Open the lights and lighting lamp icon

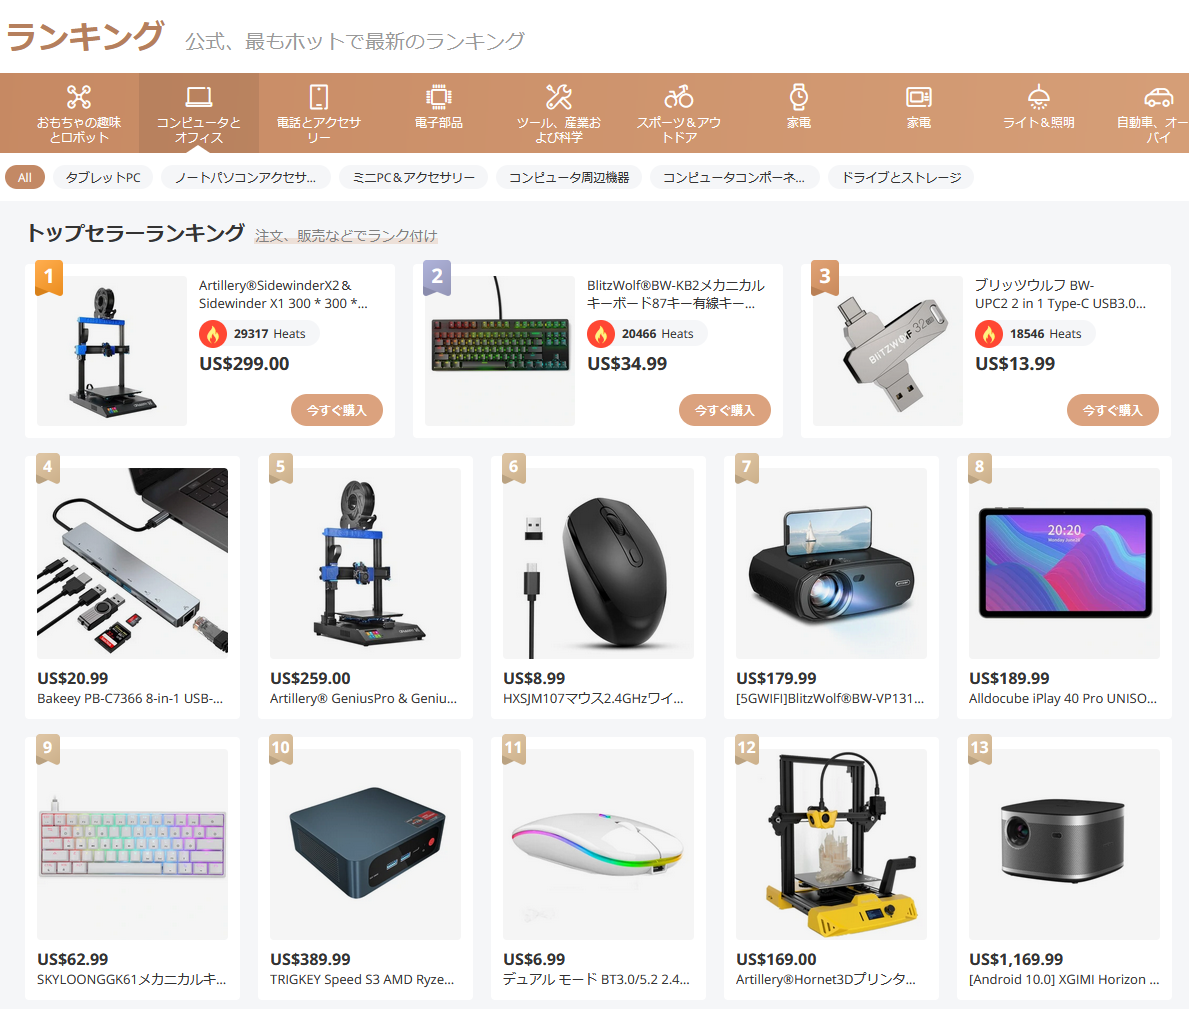tap(1038, 97)
